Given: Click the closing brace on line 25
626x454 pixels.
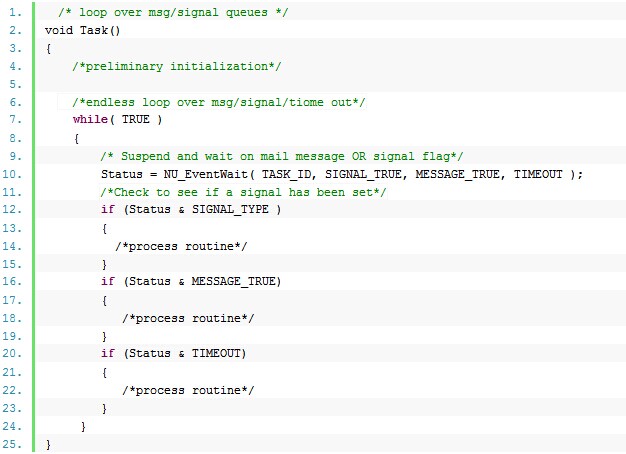Looking at the screenshot, I should pyautogui.click(x=48, y=444).
